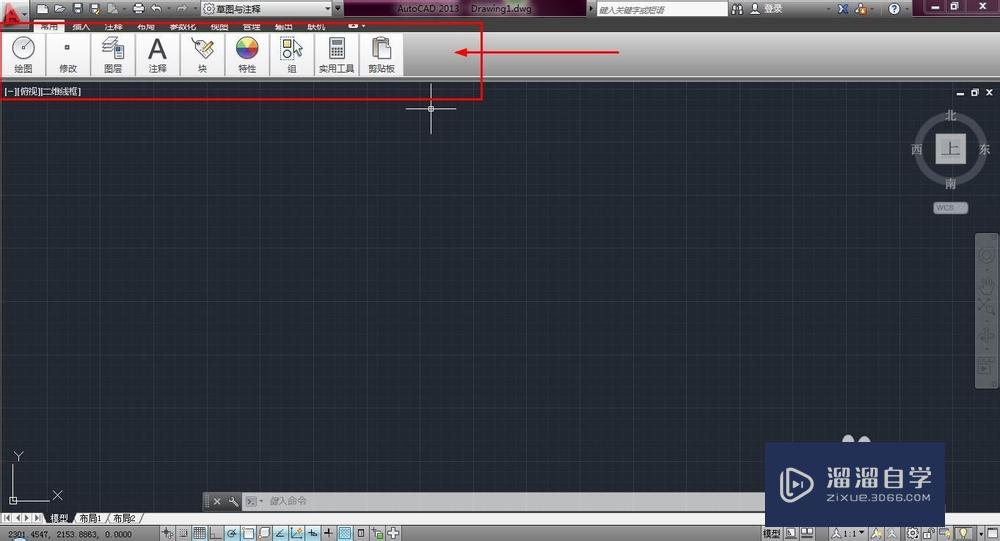The height and width of the screenshot is (541, 1000).
Task: Toggle transparency display in status bar
Action: pos(344,533)
